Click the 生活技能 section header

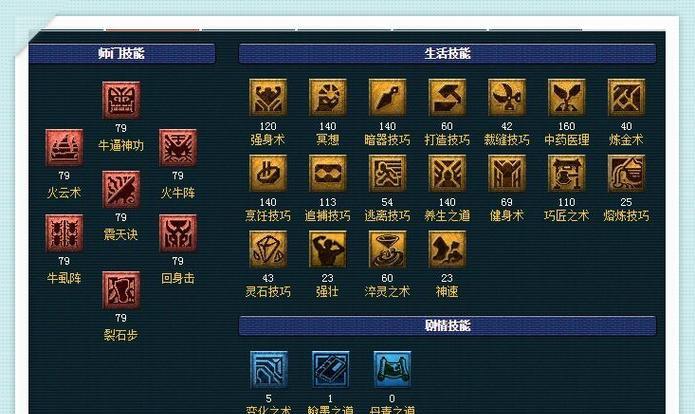tap(447, 54)
